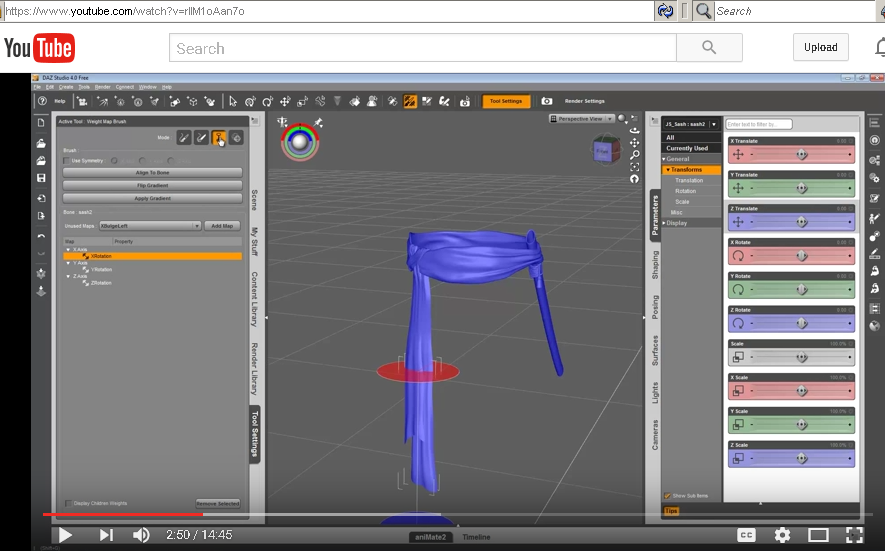Toggle the Show Sub Items checkbox

tap(667, 495)
